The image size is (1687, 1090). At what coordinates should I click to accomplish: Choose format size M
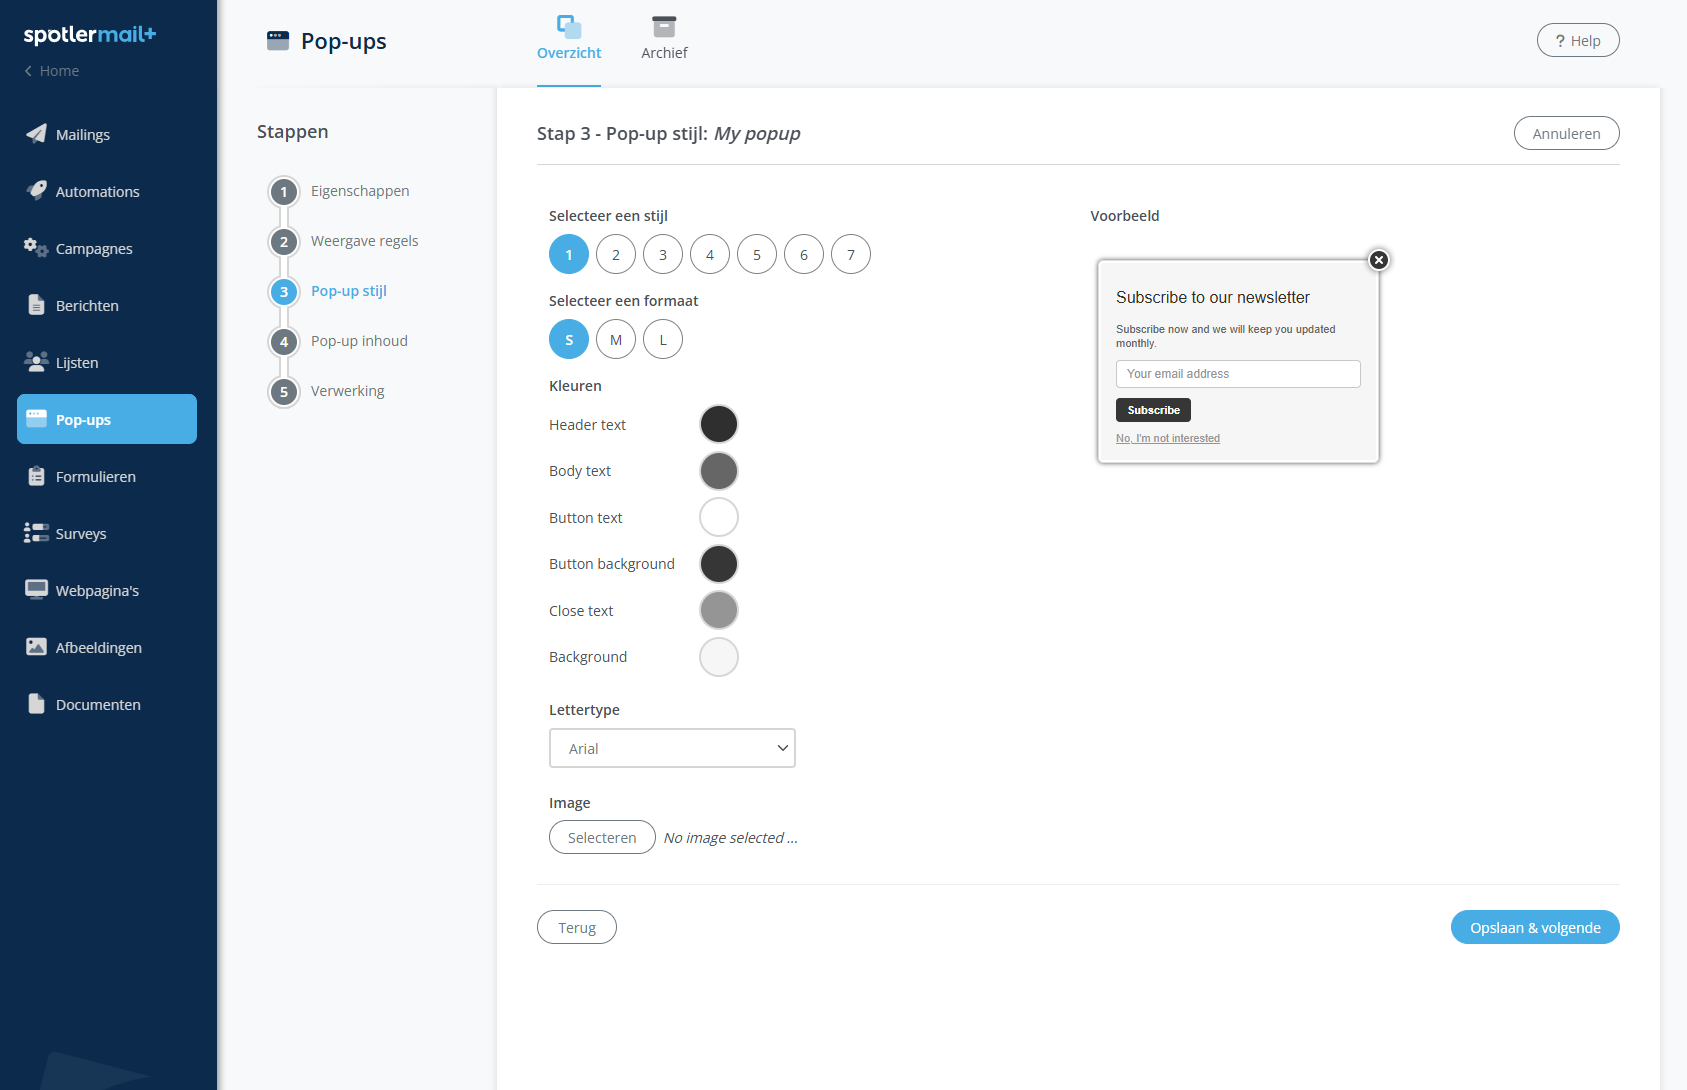(616, 340)
